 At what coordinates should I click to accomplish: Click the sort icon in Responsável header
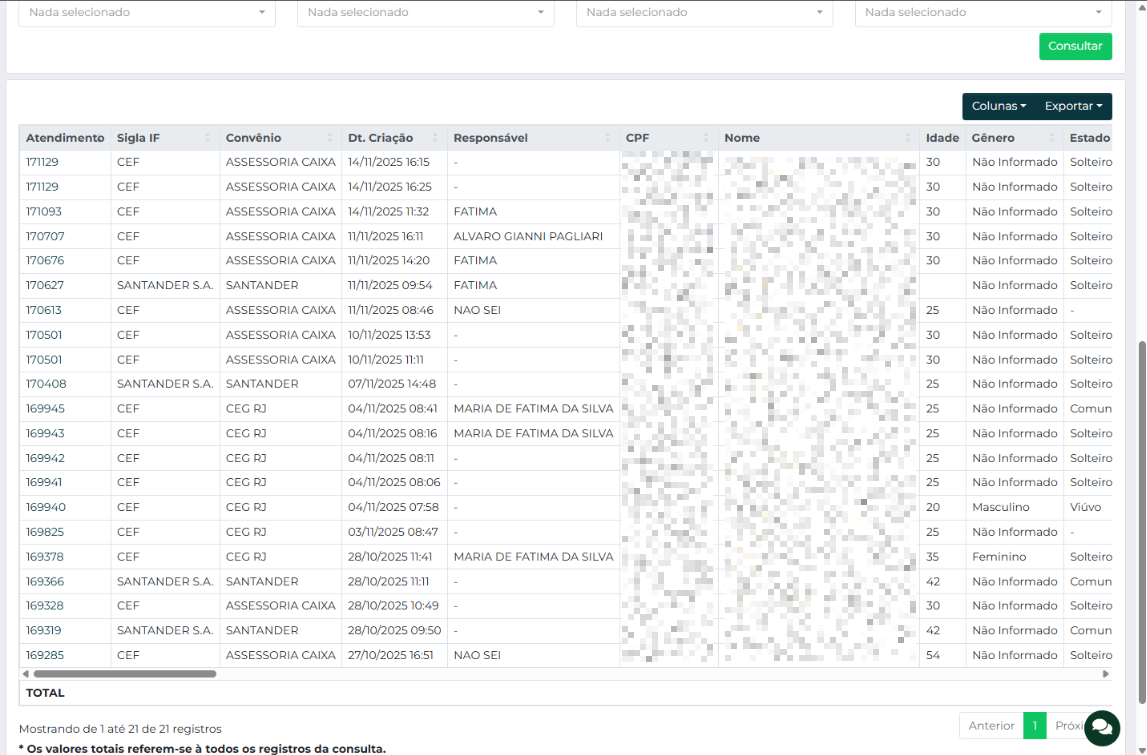point(607,138)
